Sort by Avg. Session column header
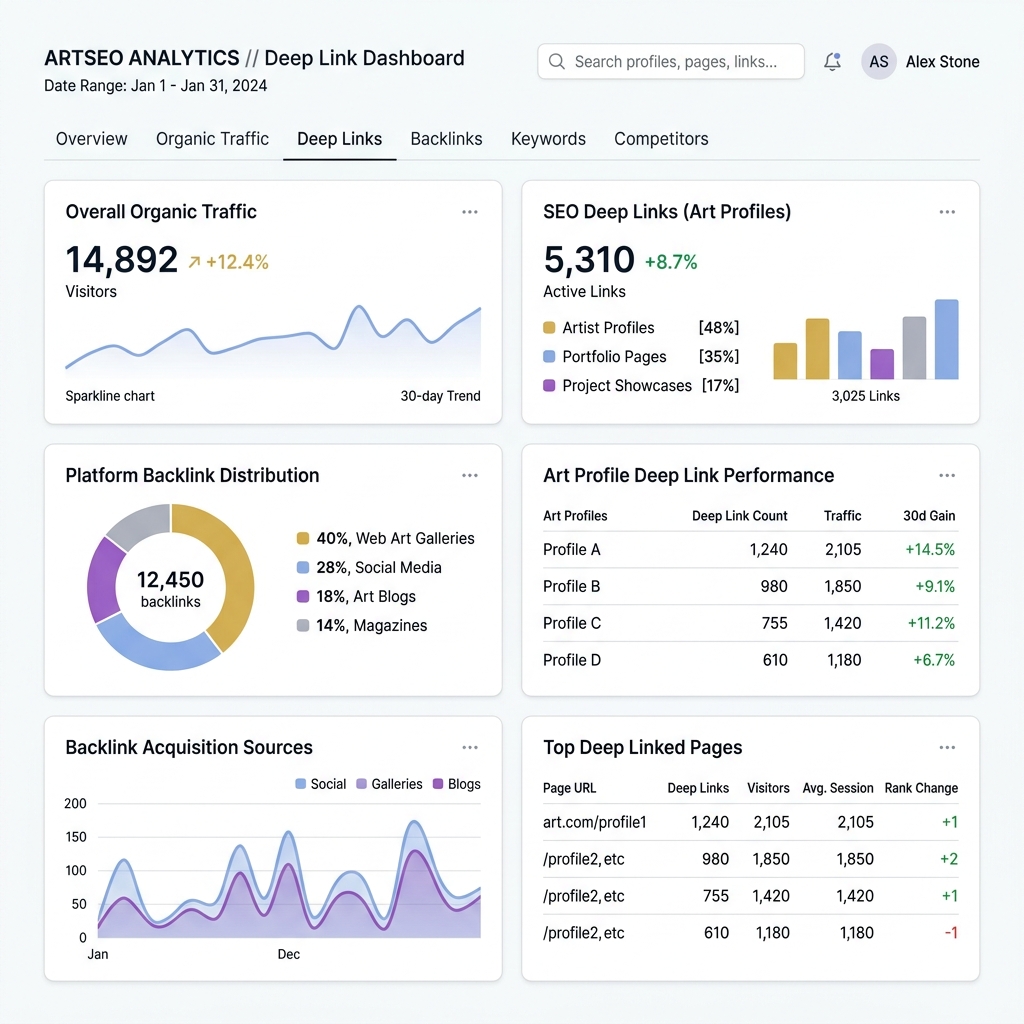The image size is (1024, 1024). (838, 788)
